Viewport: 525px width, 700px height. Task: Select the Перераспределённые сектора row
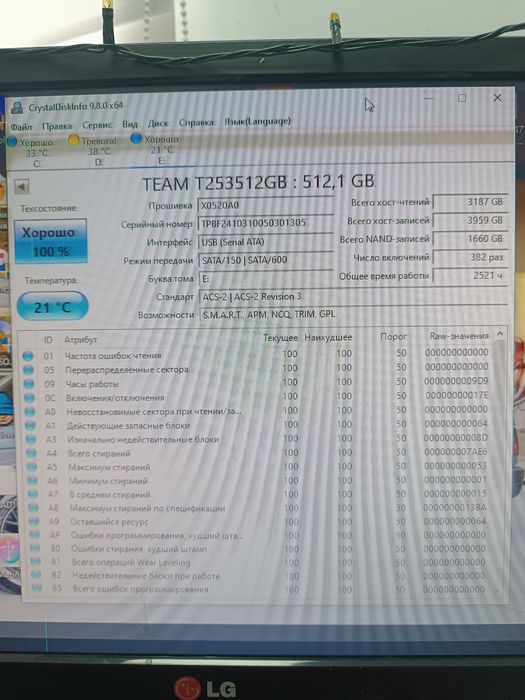(x=256, y=368)
